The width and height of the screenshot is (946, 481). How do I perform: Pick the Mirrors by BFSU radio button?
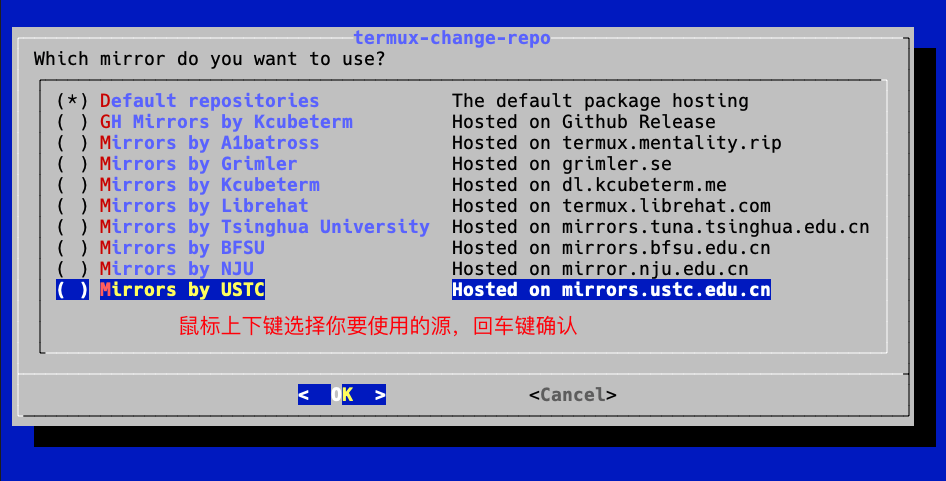[x=72, y=248]
